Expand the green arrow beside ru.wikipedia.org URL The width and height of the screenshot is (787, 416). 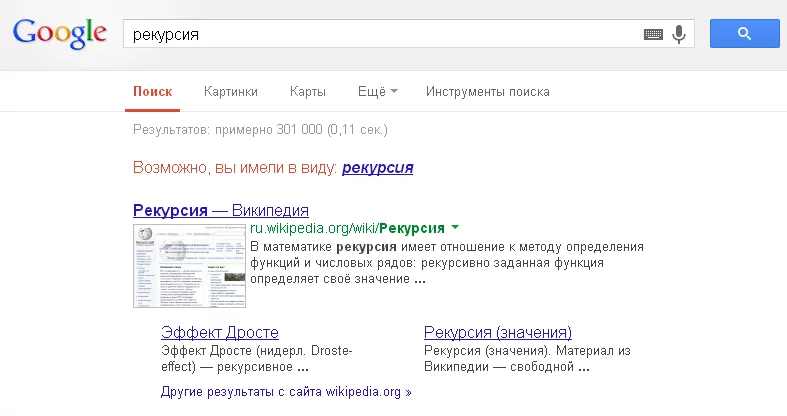pos(455,227)
